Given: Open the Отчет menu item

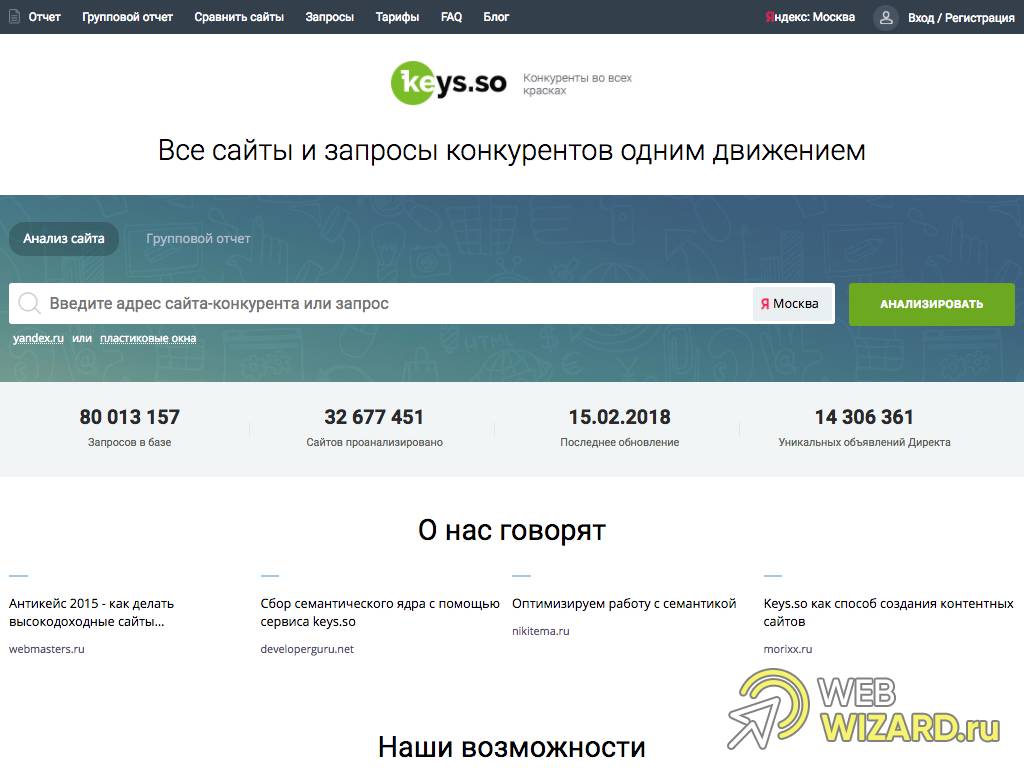Looking at the screenshot, I should point(44,17).
